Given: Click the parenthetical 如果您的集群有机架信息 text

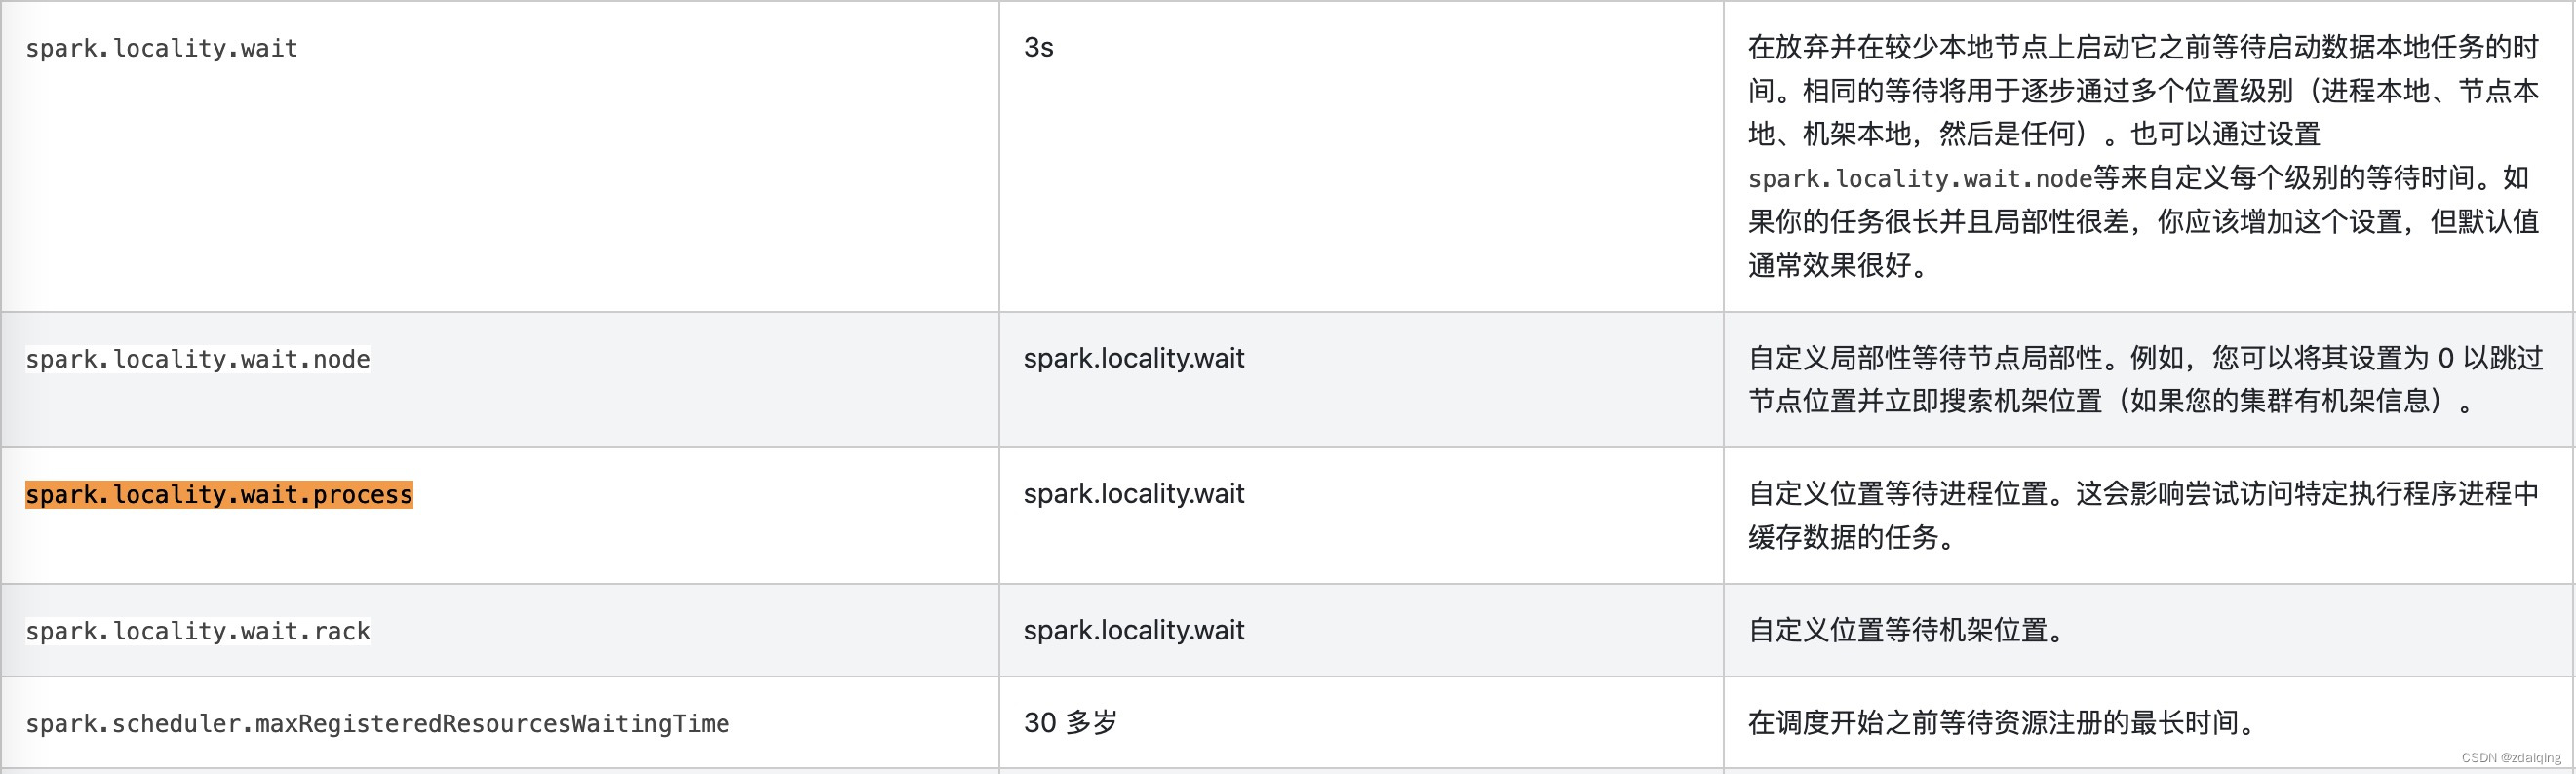Looking at the screenshot, I should 2285,401.
